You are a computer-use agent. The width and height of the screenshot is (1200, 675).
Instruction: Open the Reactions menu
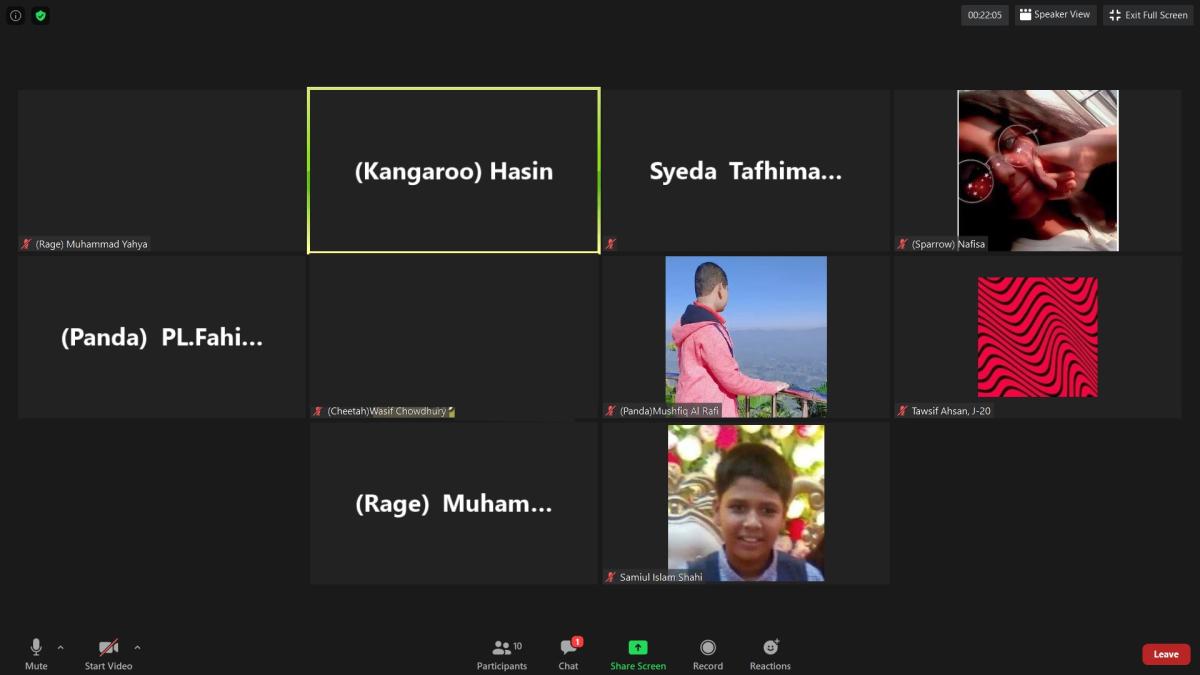pos(770,654)
